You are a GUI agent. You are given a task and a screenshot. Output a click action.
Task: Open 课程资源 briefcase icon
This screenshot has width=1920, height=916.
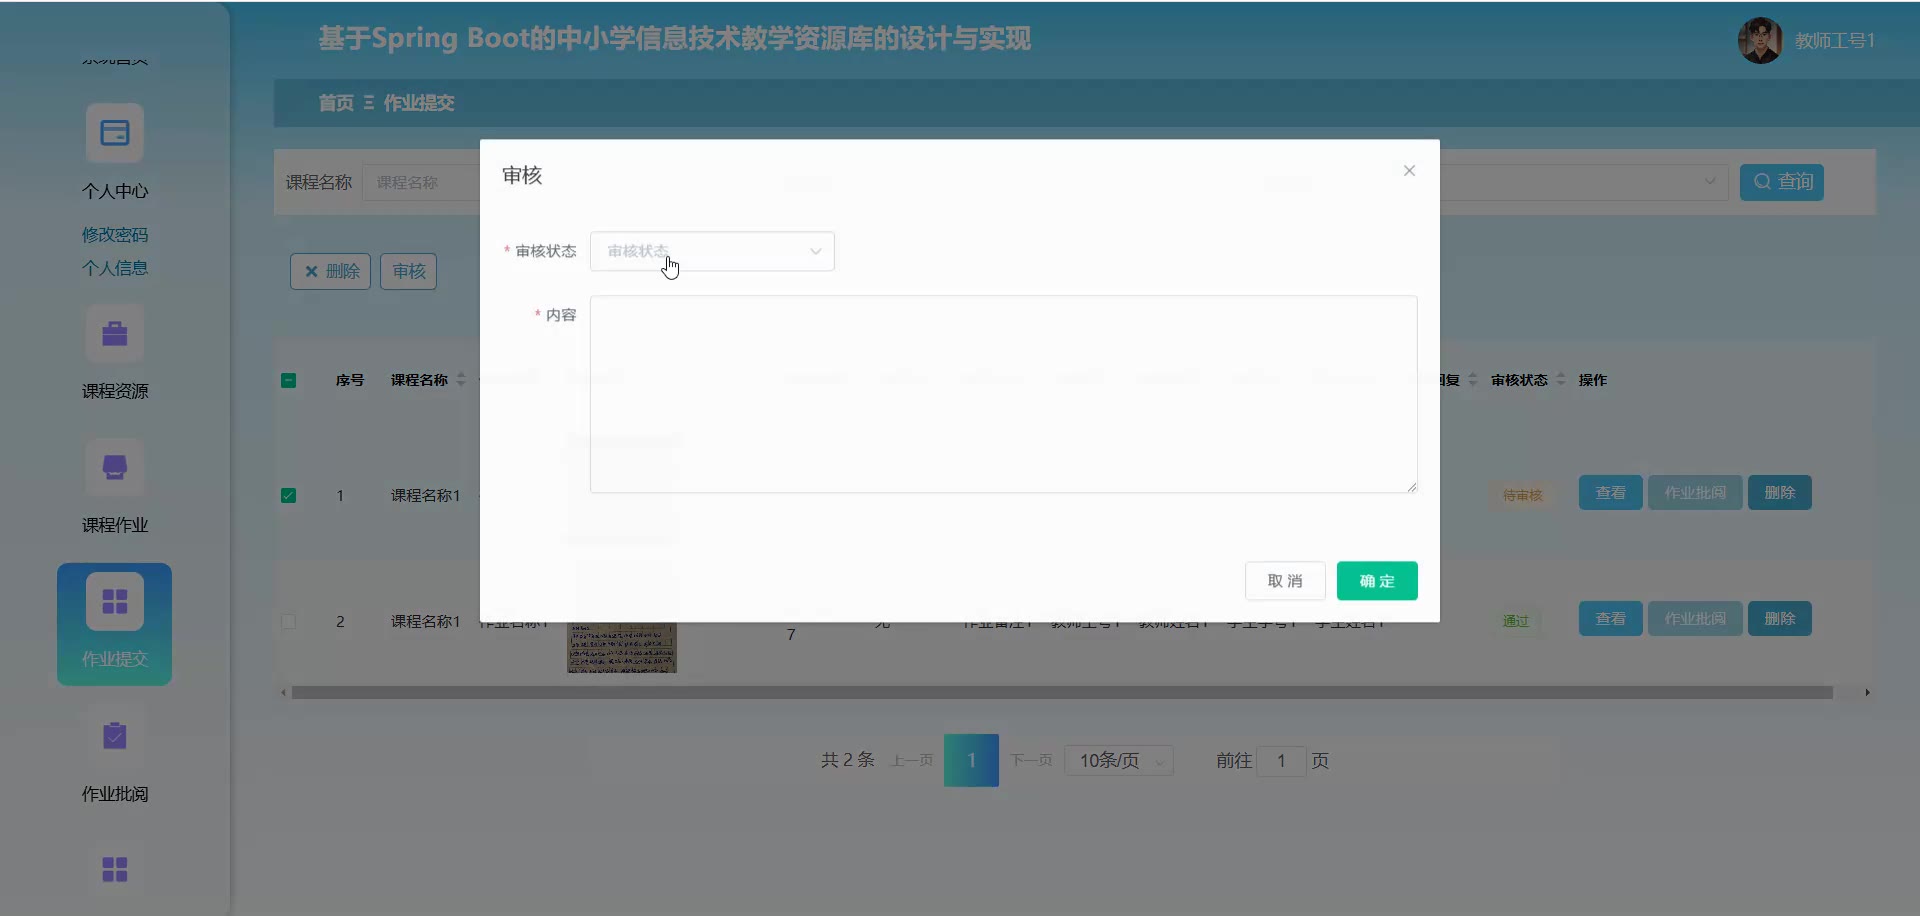(x=115, y=333)
